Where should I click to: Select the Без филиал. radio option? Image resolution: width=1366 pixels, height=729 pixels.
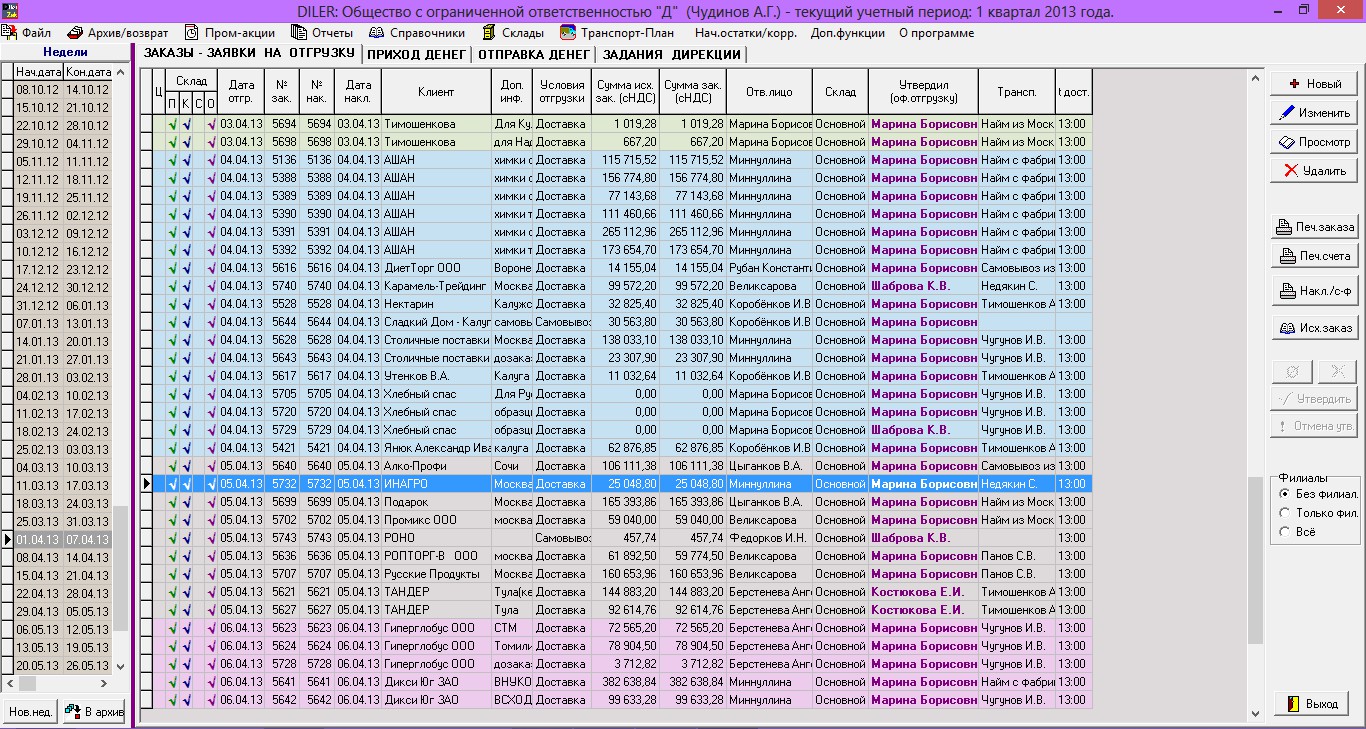click(x=1318, y=494)
